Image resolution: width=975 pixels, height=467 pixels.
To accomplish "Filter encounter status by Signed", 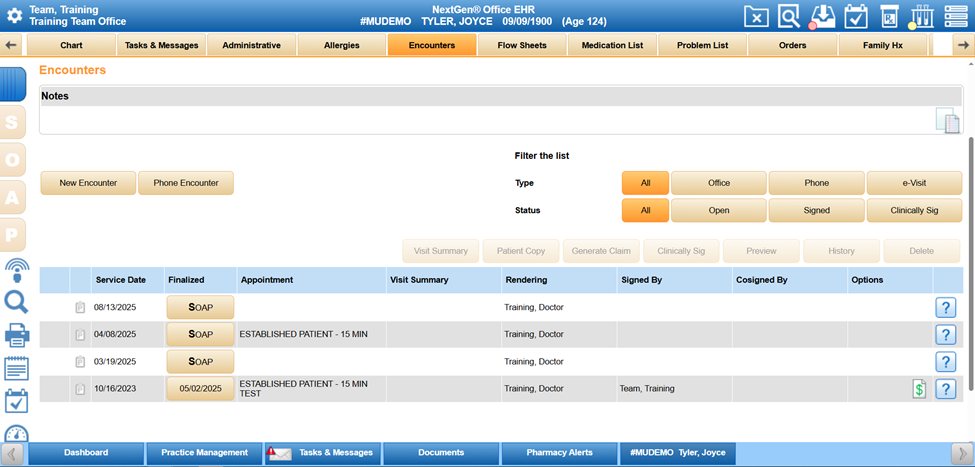I will click(816, 210).
